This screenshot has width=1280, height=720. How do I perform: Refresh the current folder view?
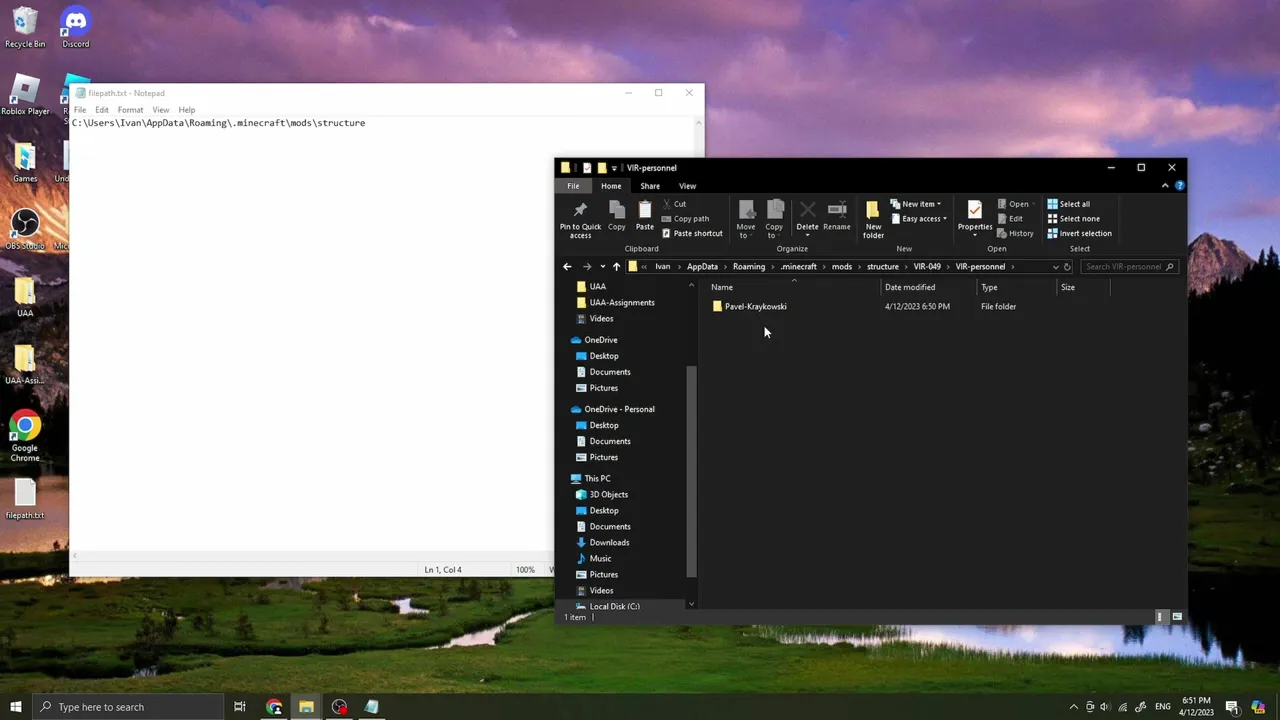(1067, 267)
